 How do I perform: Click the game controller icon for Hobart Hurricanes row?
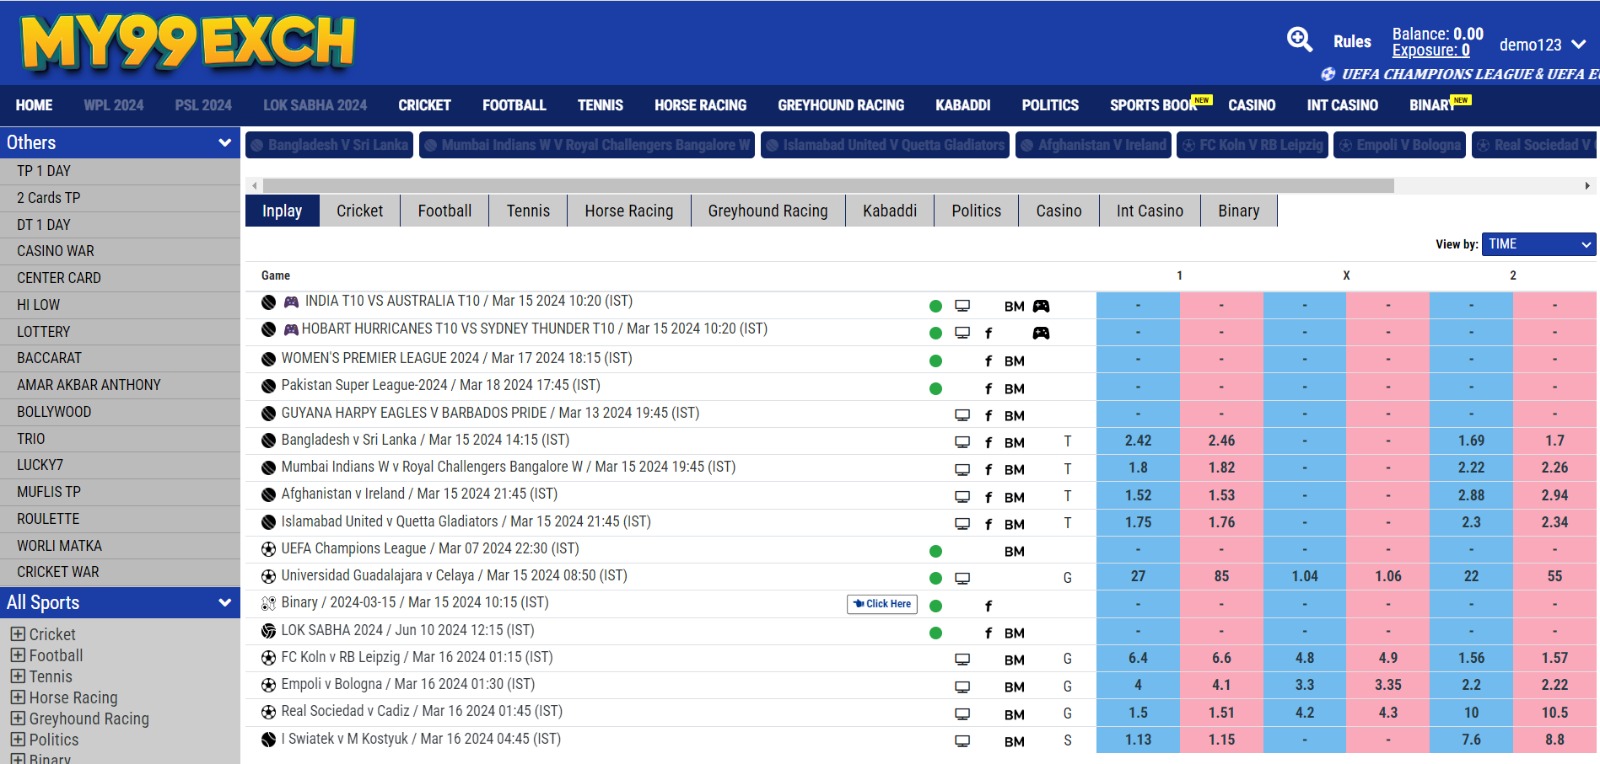pyautogui.click(x=1041, y=333)
